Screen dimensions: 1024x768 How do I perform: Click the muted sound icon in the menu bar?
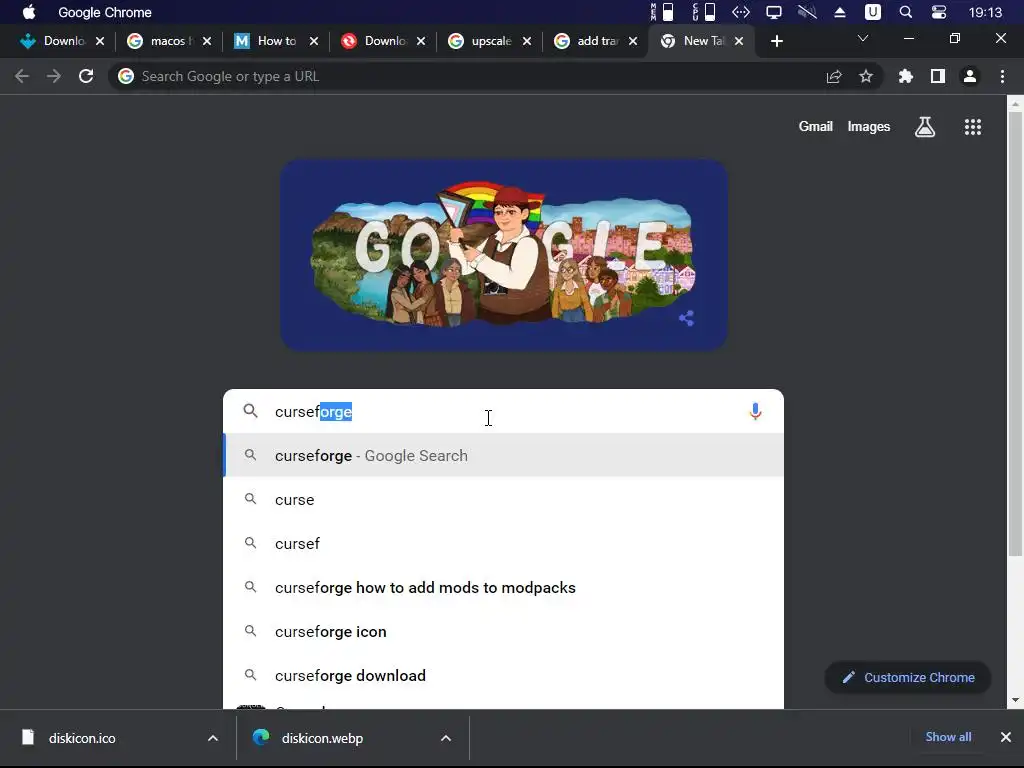coord(807,12)
